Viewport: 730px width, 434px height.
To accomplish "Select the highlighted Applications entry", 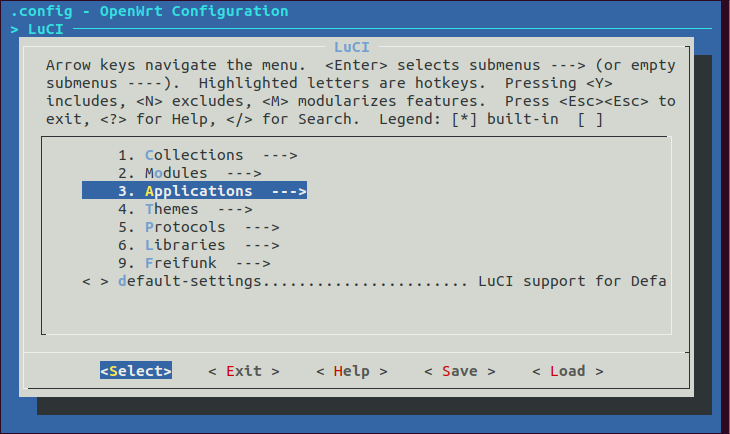I will click(194, 190).
